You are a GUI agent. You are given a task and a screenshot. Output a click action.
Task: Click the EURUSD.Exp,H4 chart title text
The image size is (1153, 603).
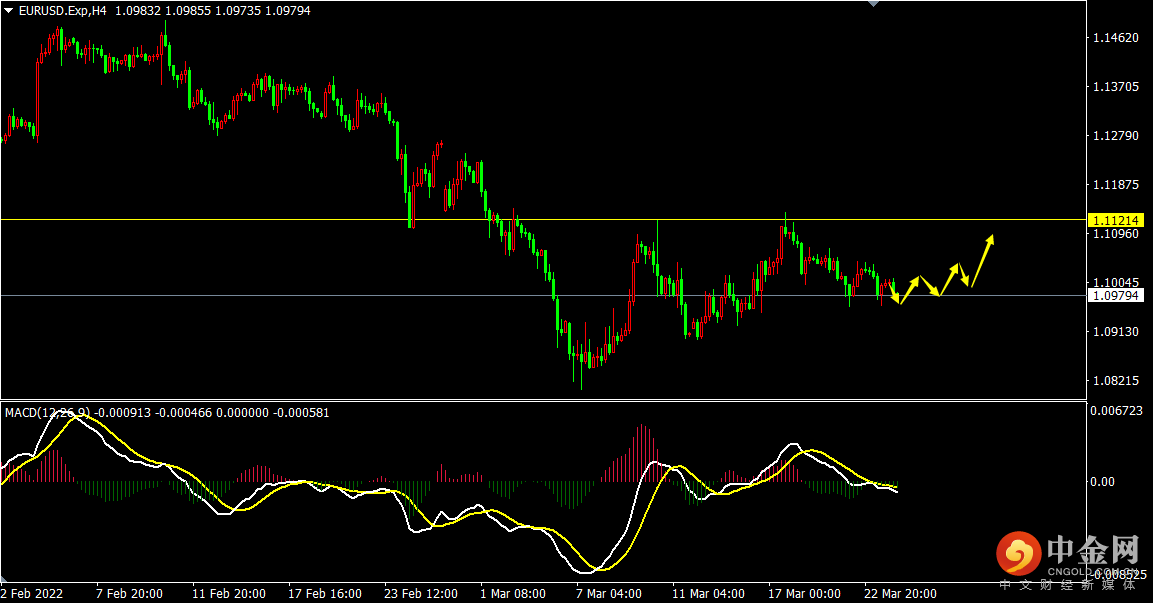pyautogui.click(x=63, y=11)
